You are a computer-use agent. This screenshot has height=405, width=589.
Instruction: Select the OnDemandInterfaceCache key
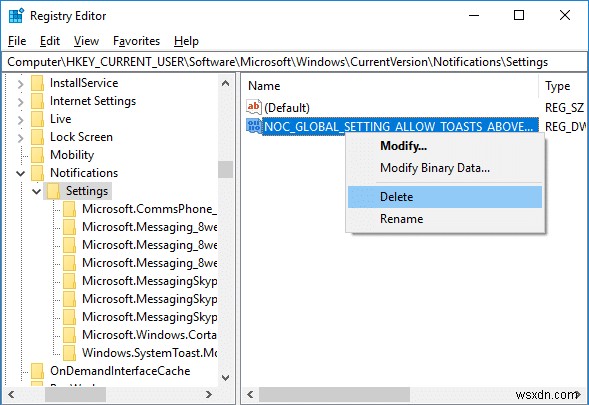[120, 371]
